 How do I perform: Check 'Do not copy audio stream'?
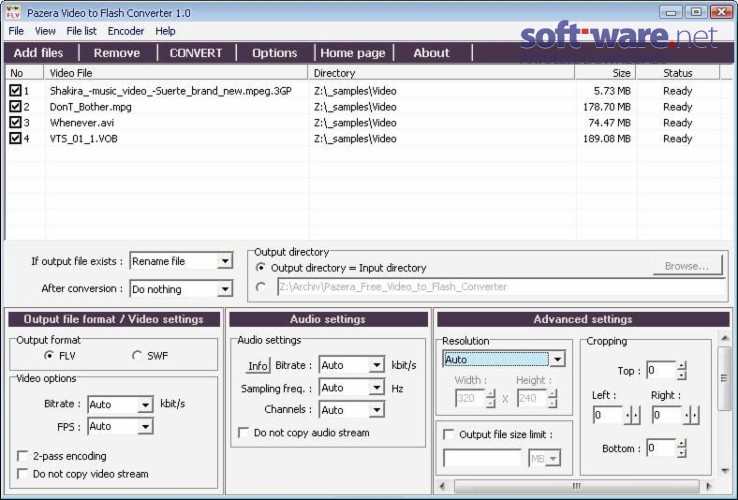tap(244, 433)
